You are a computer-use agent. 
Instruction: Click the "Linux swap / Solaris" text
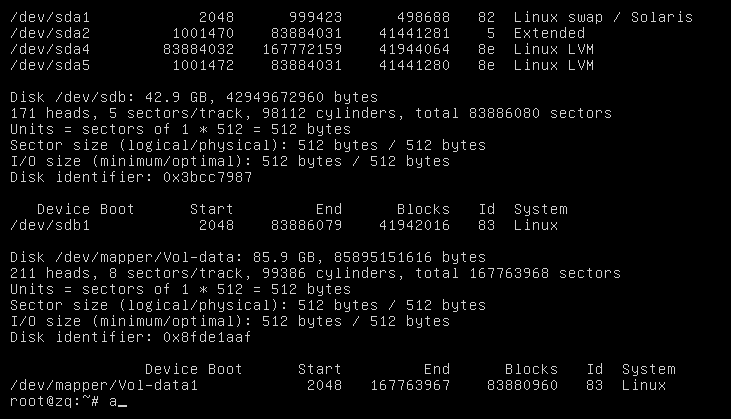616,18
